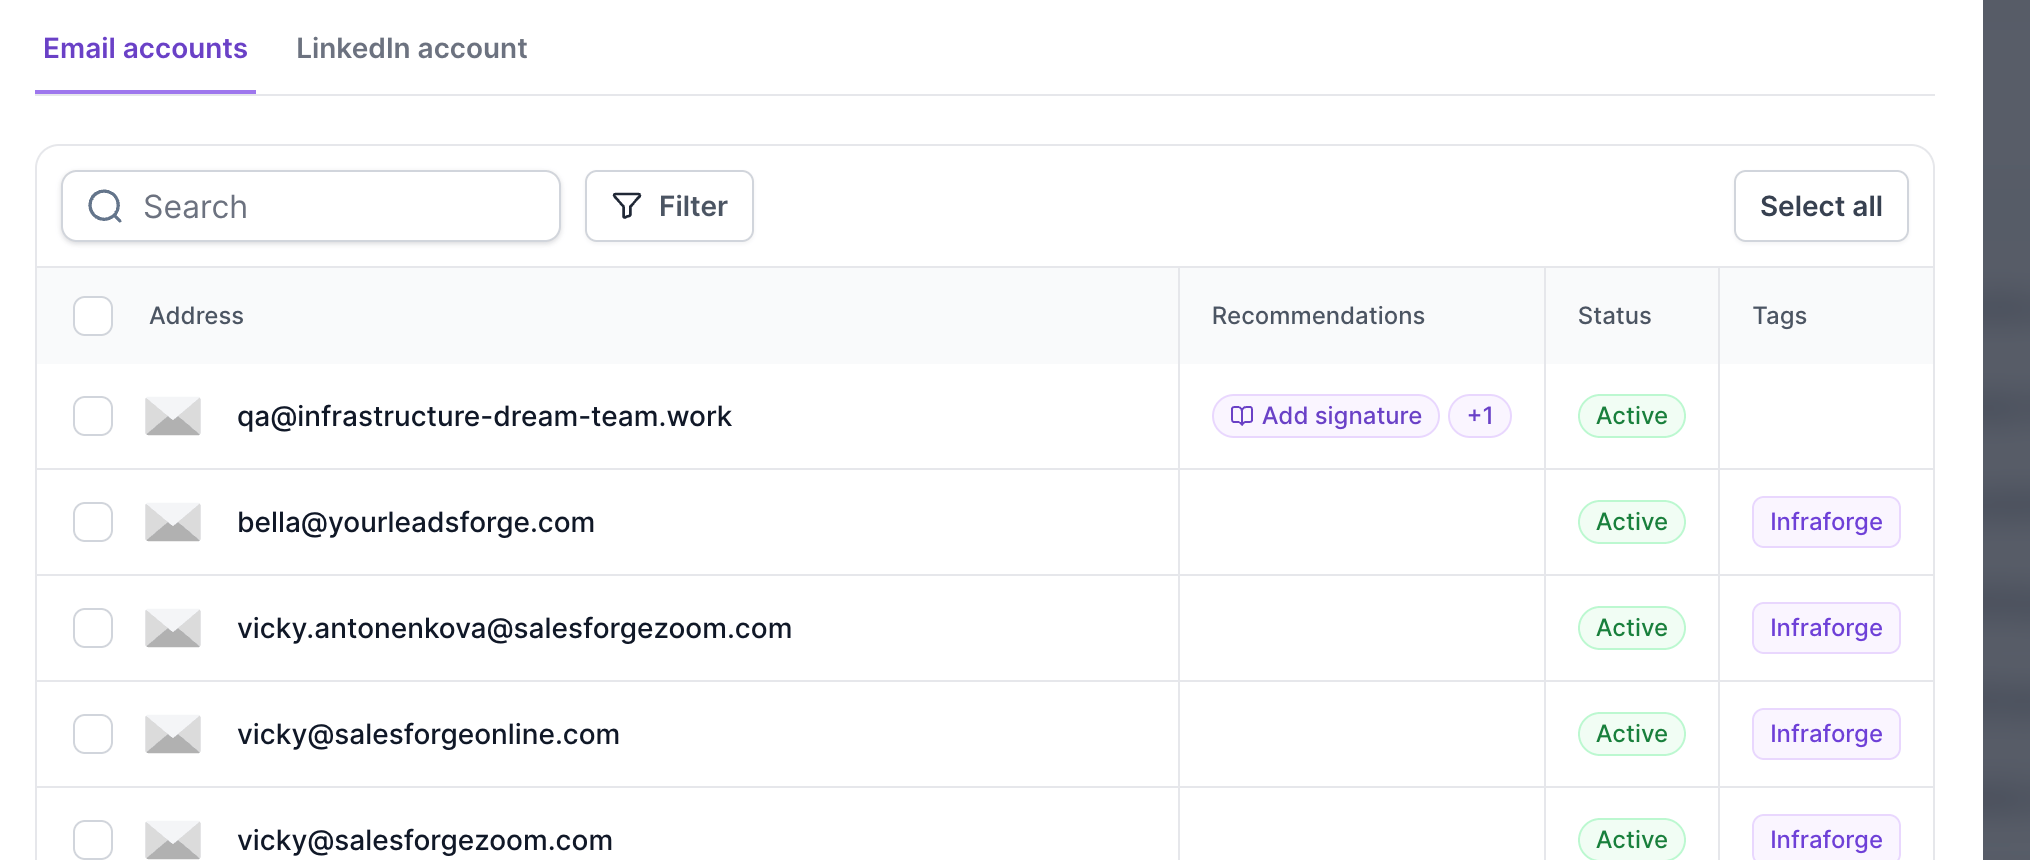Click envelope icon for vicky.antonenkova@salesforgezoom.com
This screenshot has width=2030, height=860.
click(x=173, y=628)
